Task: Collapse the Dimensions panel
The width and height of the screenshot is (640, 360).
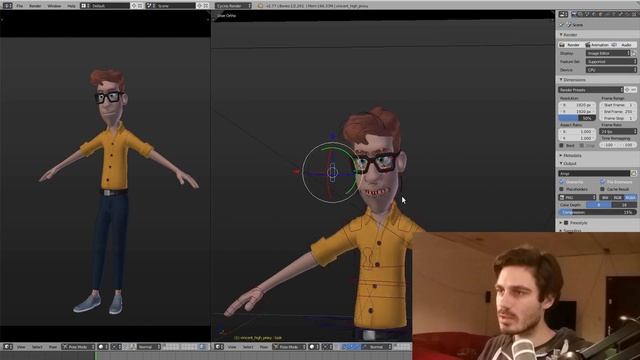Action: (574, 80)
